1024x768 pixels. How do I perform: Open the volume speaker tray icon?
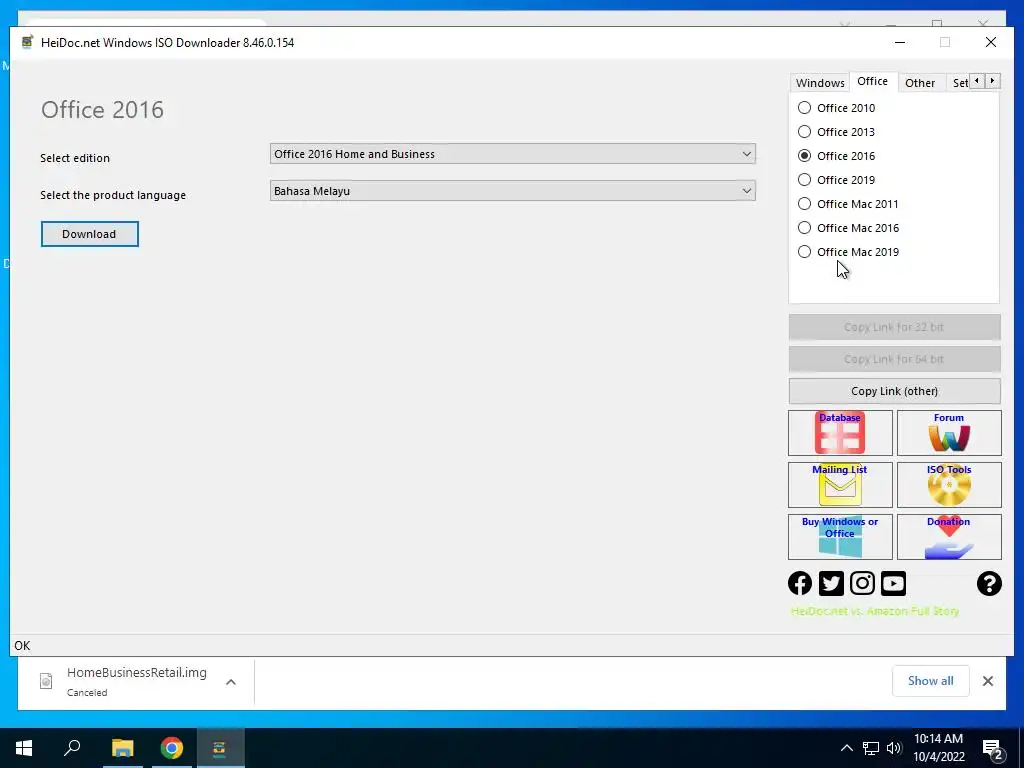pyautogui.click(x=894, y=748)
